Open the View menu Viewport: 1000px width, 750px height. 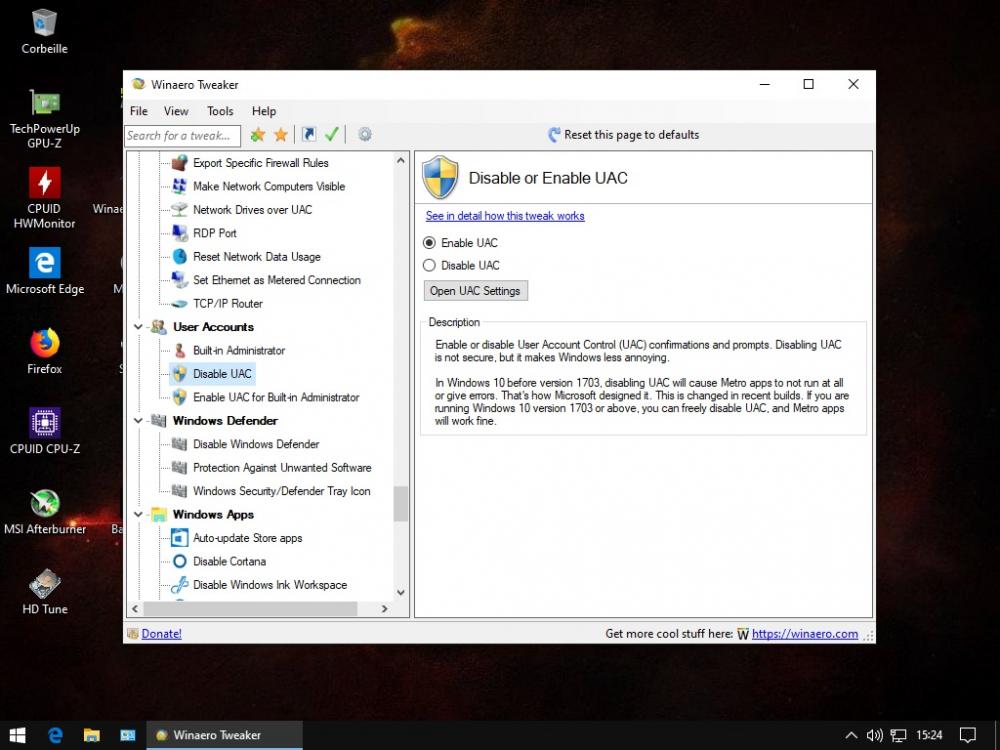(x=176, y=111)
